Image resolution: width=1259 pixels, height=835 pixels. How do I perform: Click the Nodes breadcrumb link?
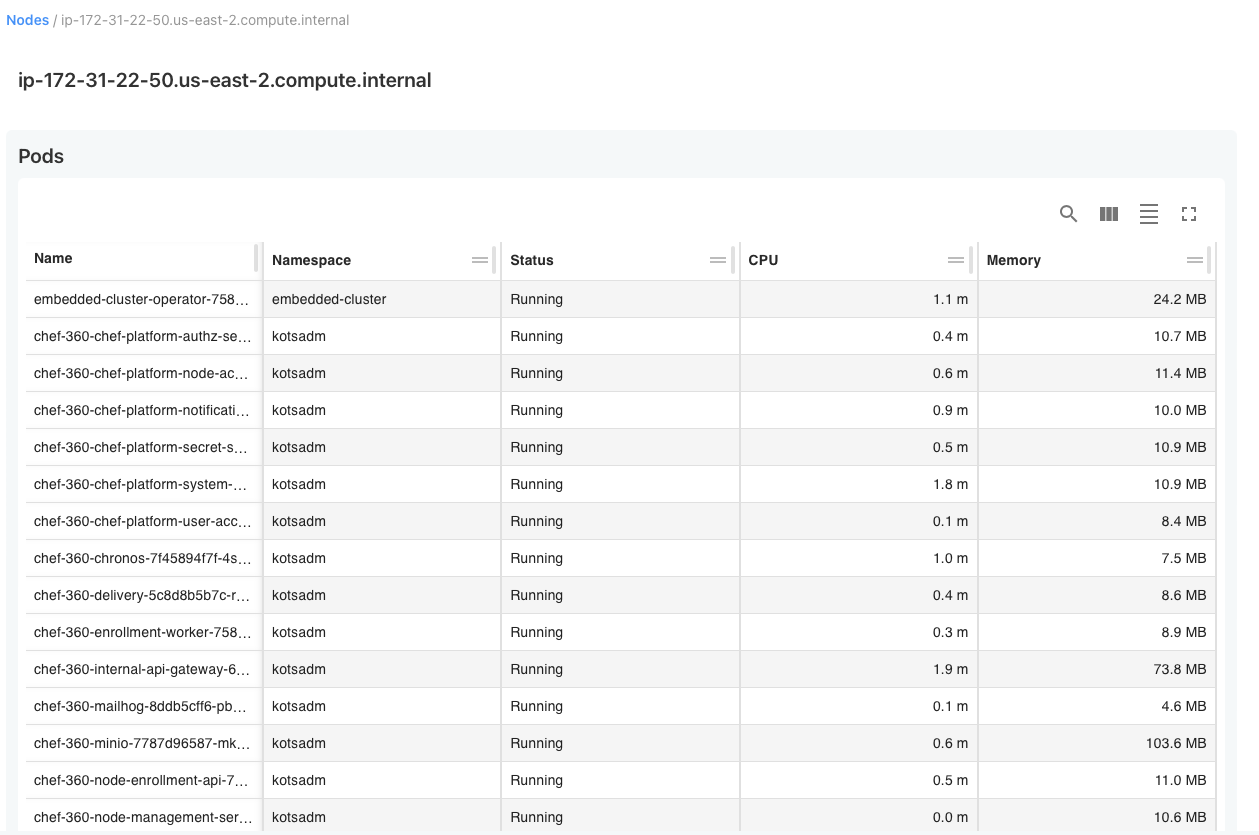[x=27, y=20]
